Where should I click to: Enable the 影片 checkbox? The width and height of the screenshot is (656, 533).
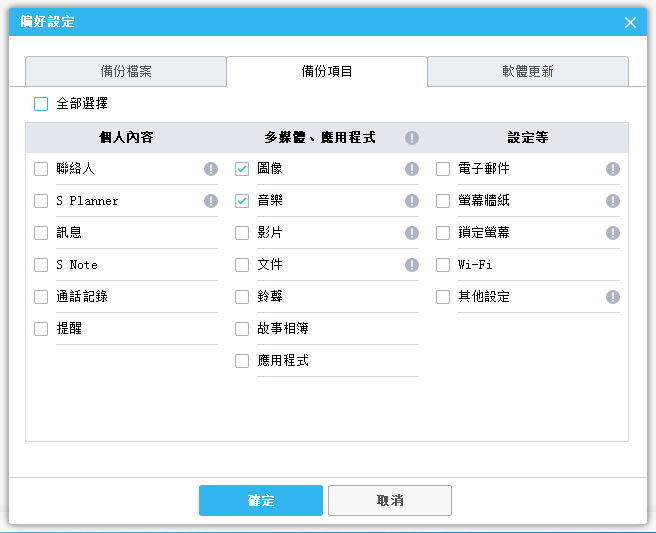pos(242,233)
